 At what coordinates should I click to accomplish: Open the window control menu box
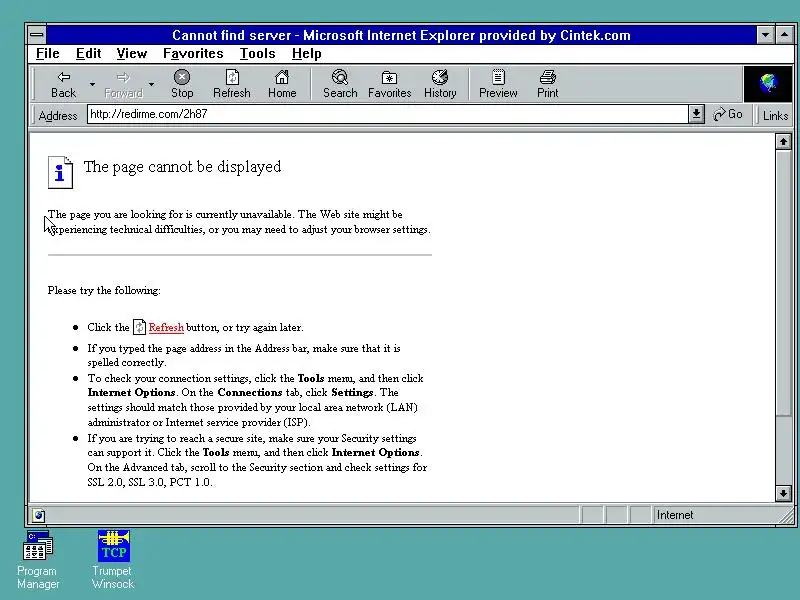(x=37, y=35)
